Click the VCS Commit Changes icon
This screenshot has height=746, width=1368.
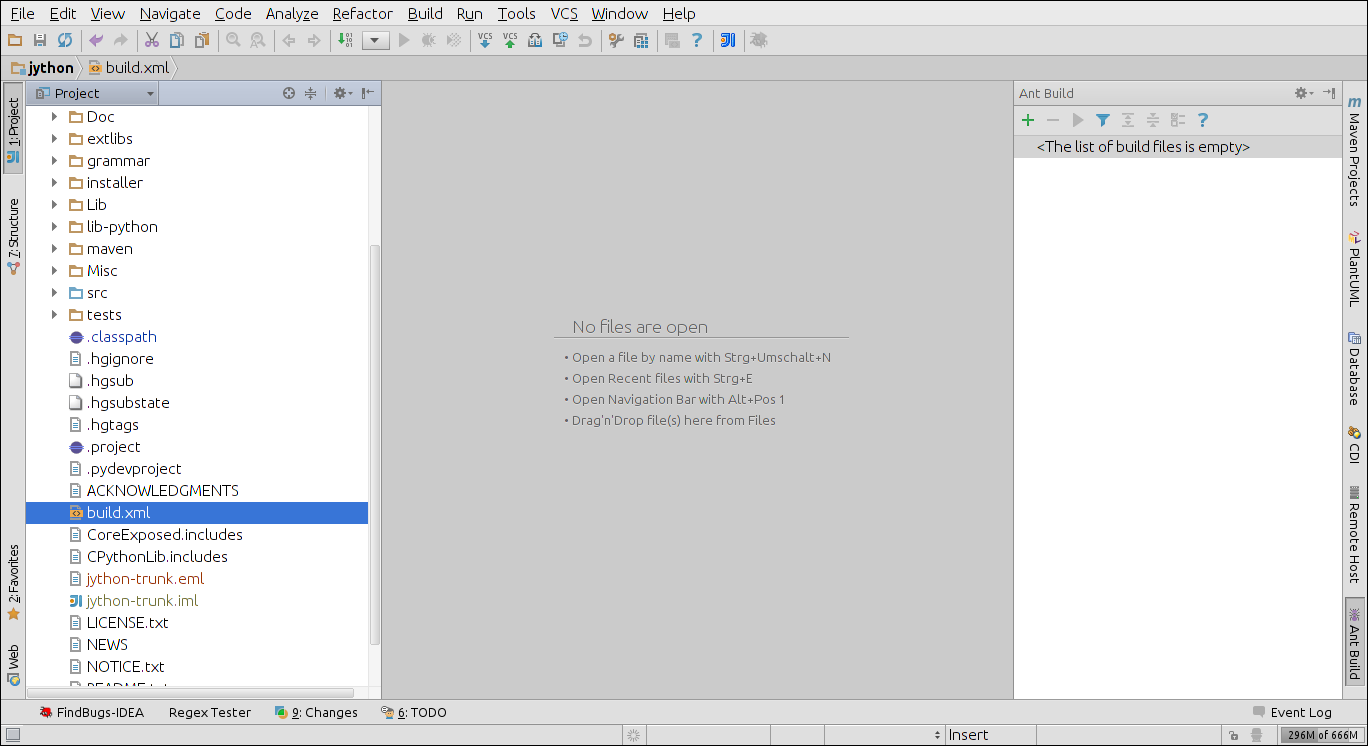point(510,40)
